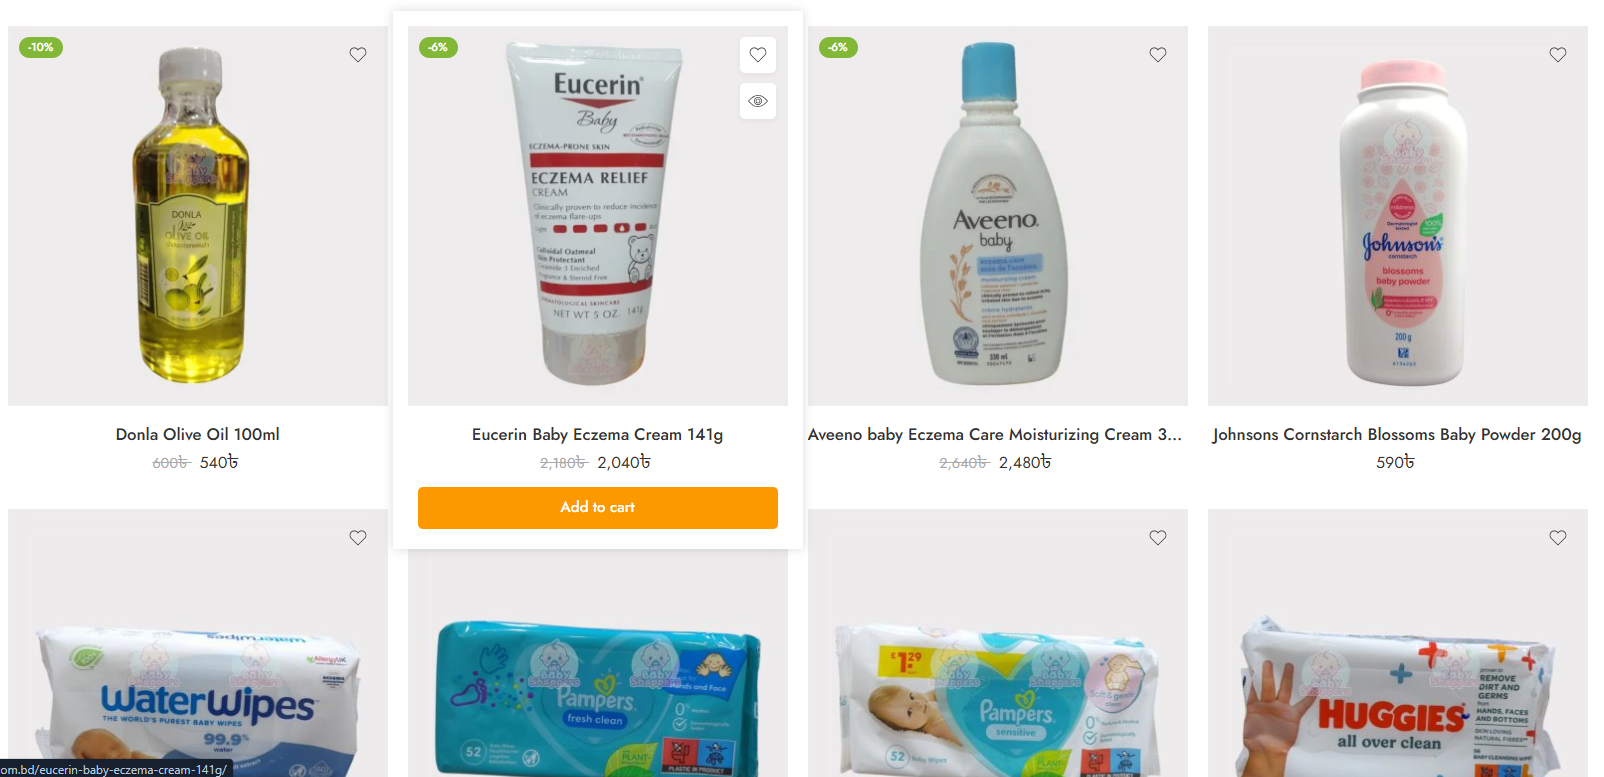Favorite Huggies all over clean wipes heart
Viewport: 1604px width, 777px height.
(x=1558, y=538)
